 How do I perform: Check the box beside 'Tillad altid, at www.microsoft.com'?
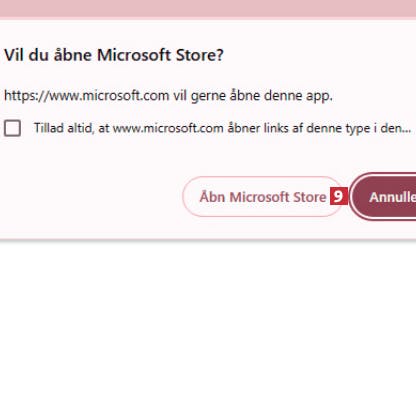pyautogui.click(x=12, y=128)
